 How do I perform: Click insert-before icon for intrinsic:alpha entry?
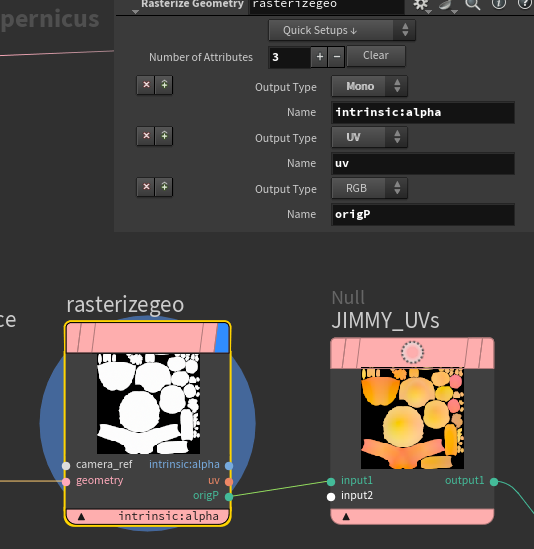pos(164,85)
